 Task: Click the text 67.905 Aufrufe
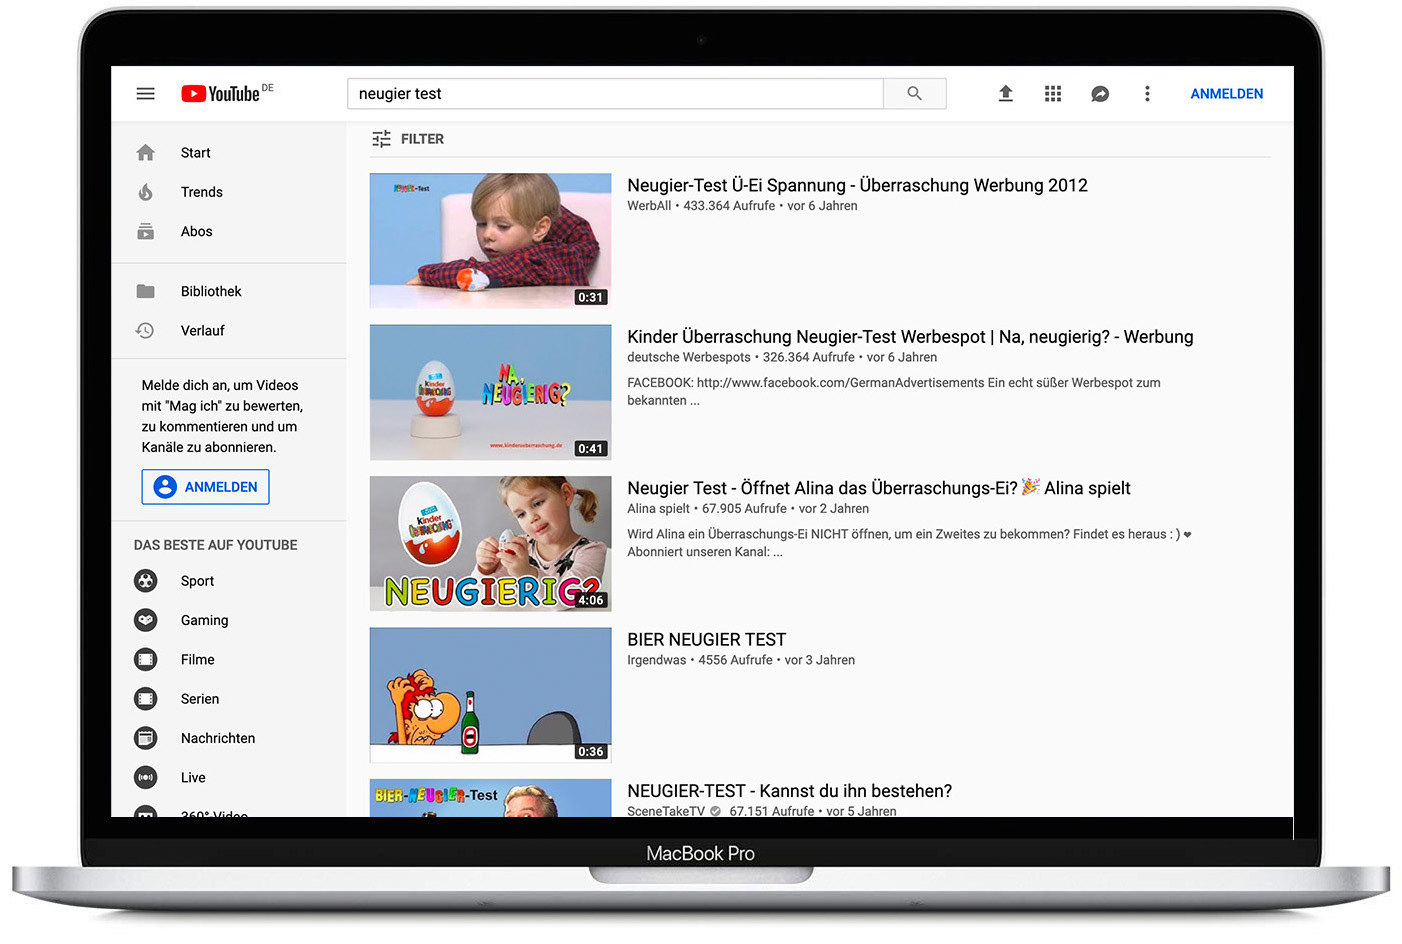click(x=744, y=509)
